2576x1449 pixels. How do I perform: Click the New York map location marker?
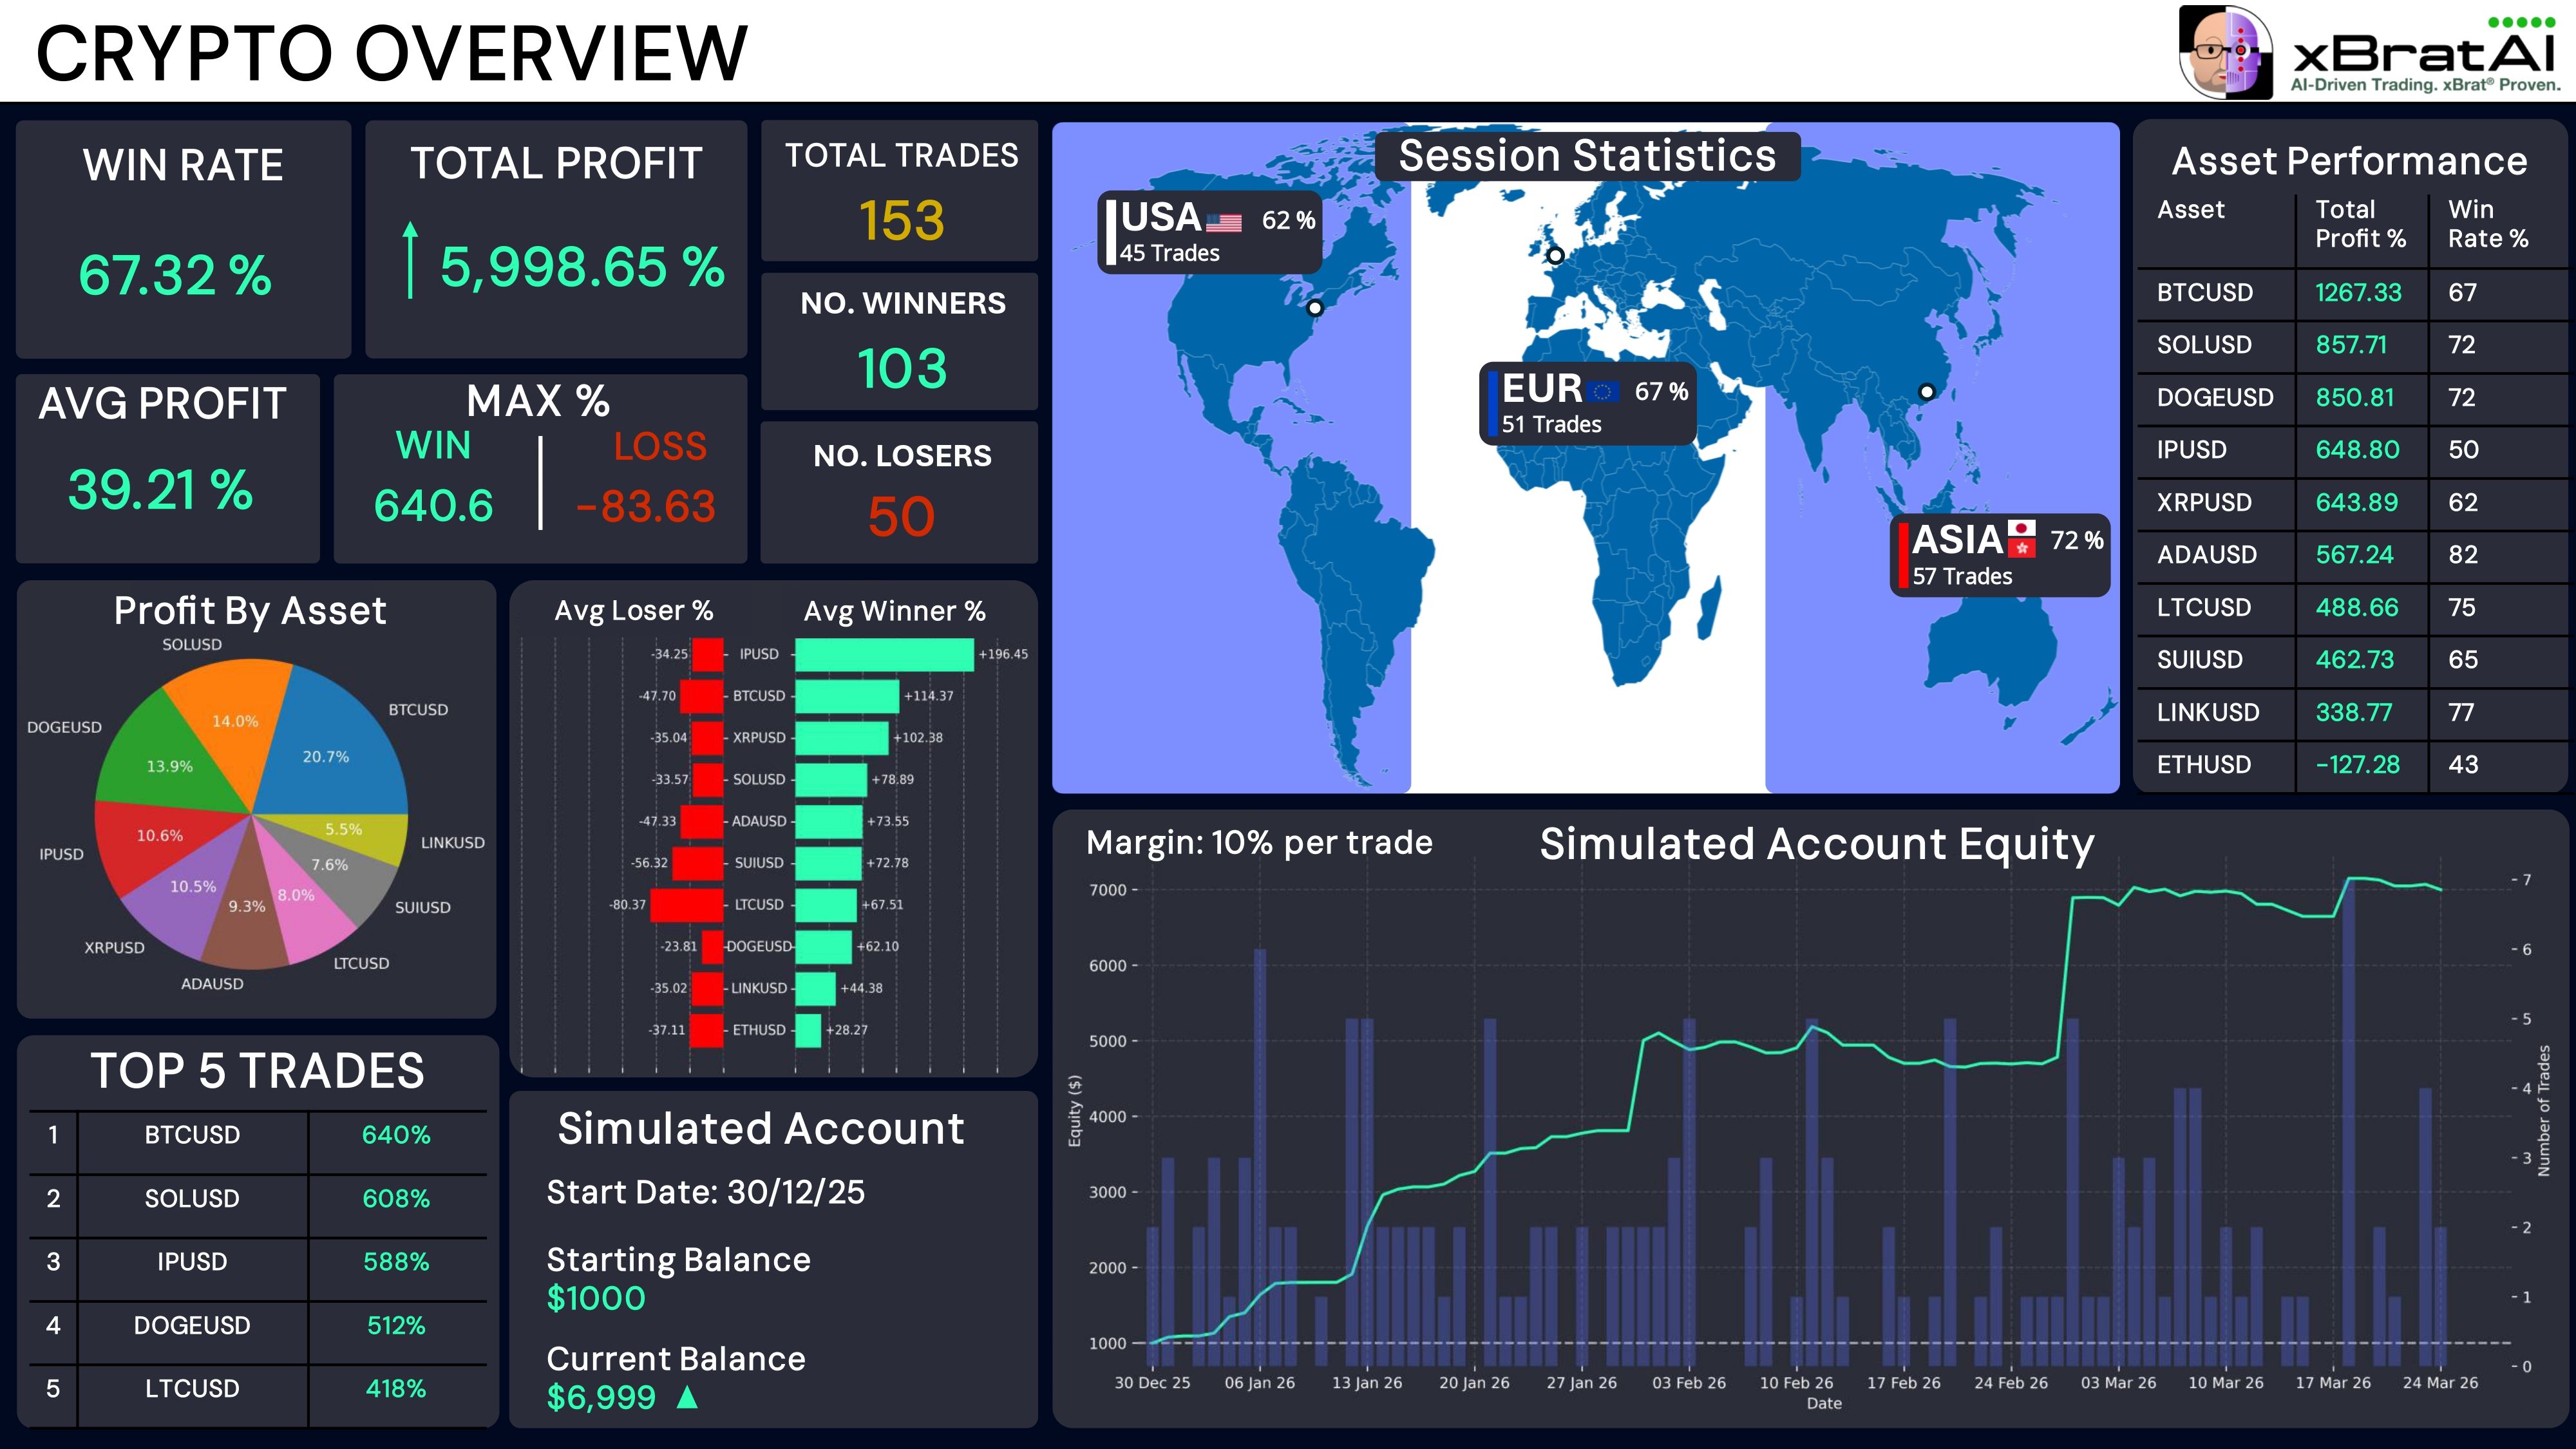click(x=1315, y=308)
